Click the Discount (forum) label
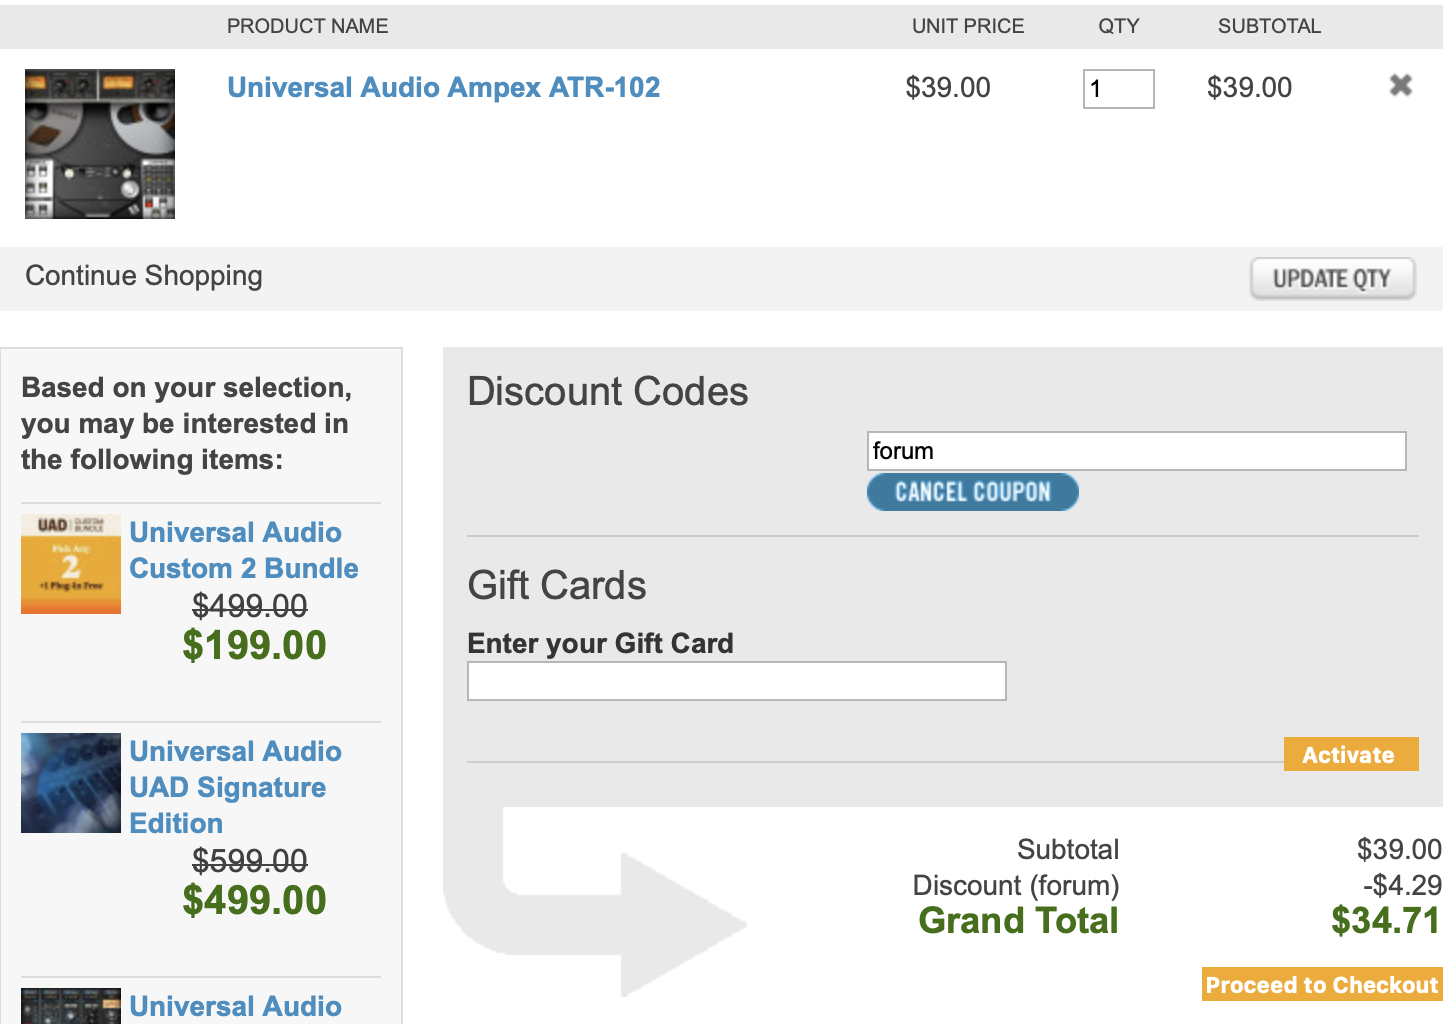This screenshot has height=1024, width=1449. 1016,886
